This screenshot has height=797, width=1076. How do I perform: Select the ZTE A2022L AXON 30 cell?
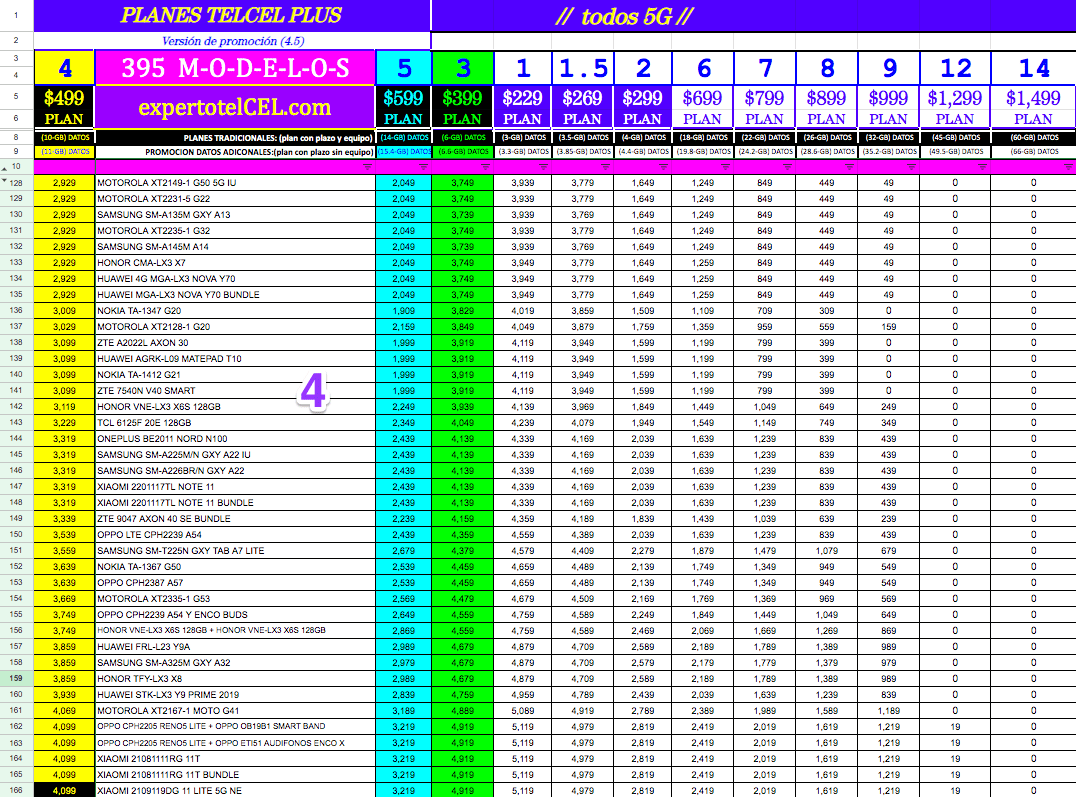coord(235,343)
